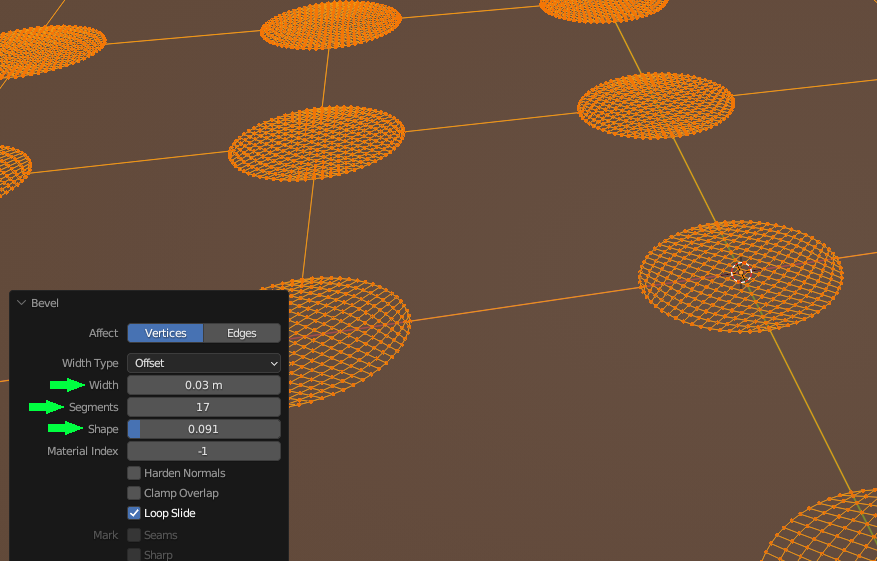The width and height of the screenshot is (877, 561).
Task: Switch Affect mode to Edges
Action: pyautogui.click(x=242, y=333)
